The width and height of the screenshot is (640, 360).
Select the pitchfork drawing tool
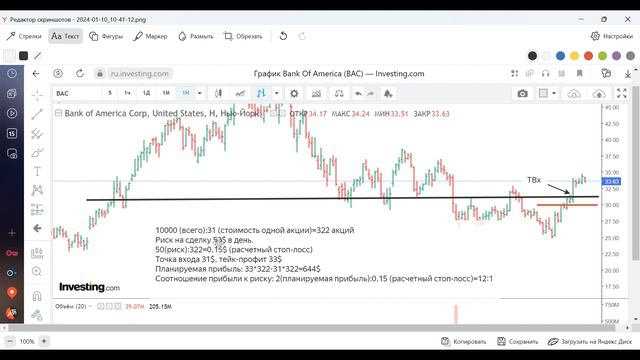tap(37, 133)
